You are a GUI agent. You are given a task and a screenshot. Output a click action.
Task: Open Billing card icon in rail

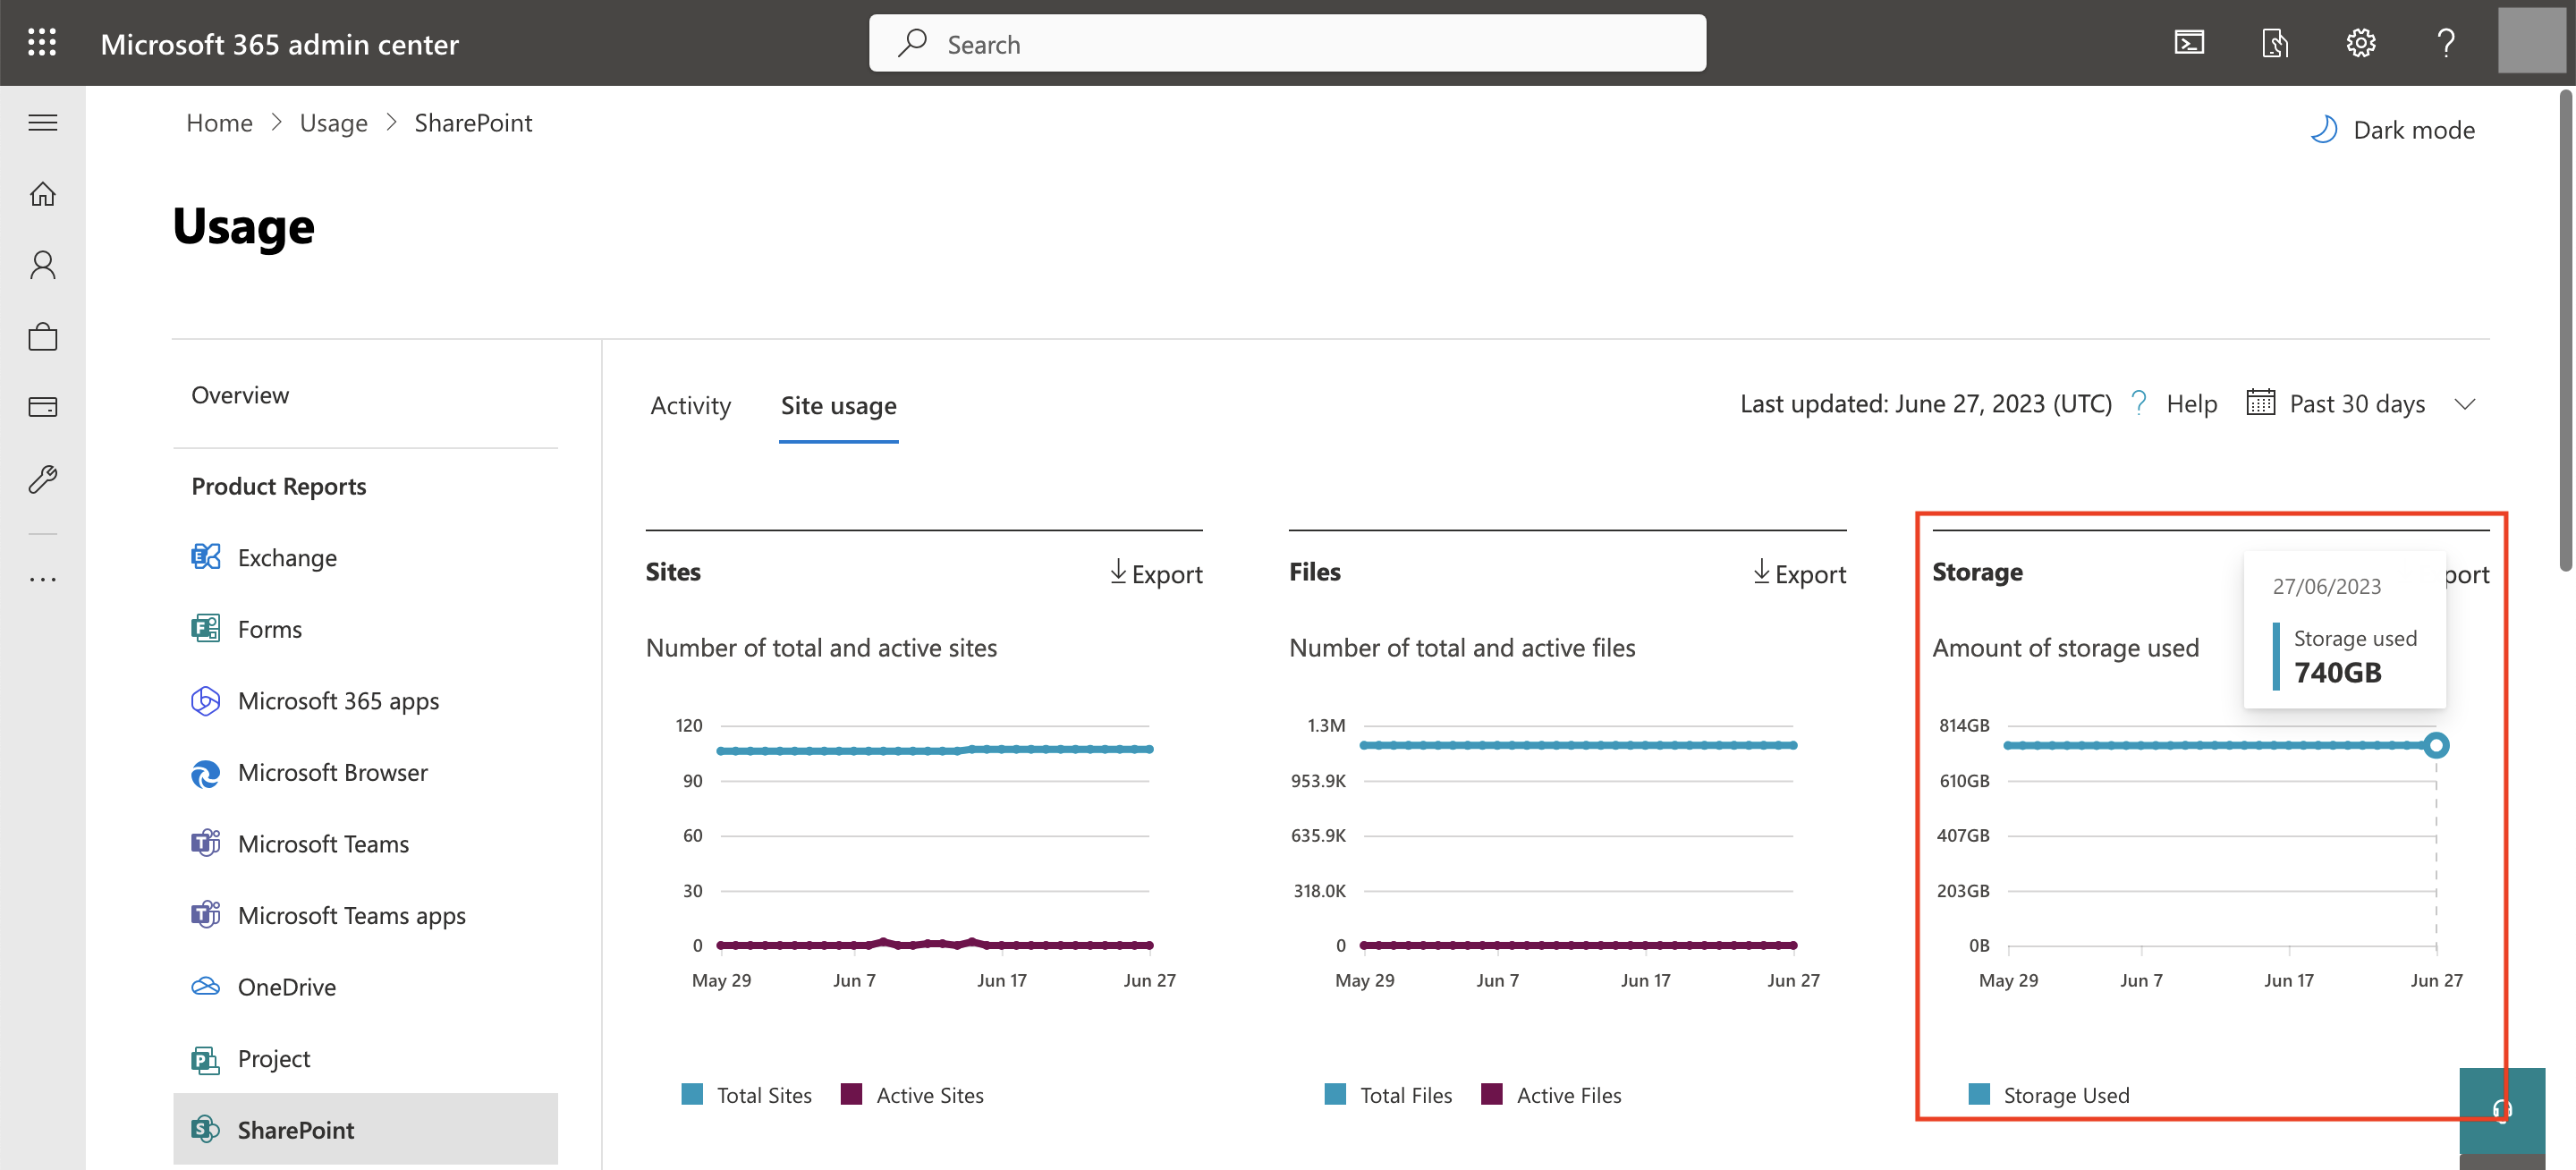[42, 407]
